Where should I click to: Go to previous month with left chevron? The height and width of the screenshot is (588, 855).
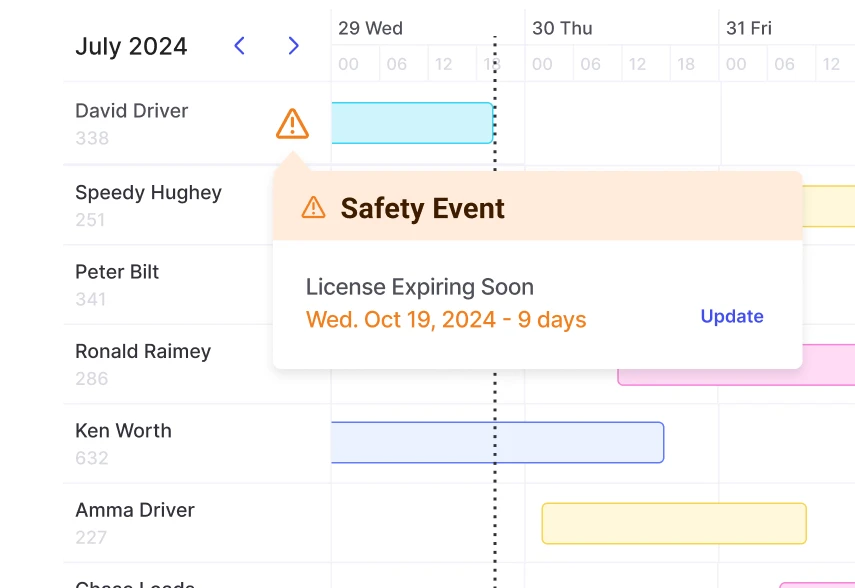click(x=239, y=46)
